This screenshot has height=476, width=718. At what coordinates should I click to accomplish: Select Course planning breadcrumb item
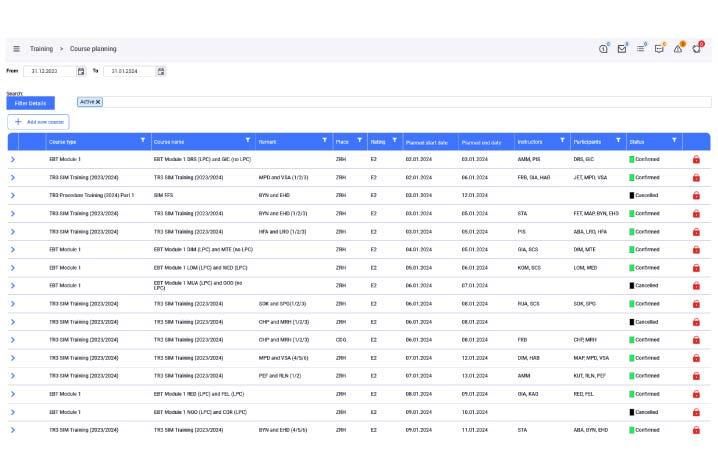[93, 48]
